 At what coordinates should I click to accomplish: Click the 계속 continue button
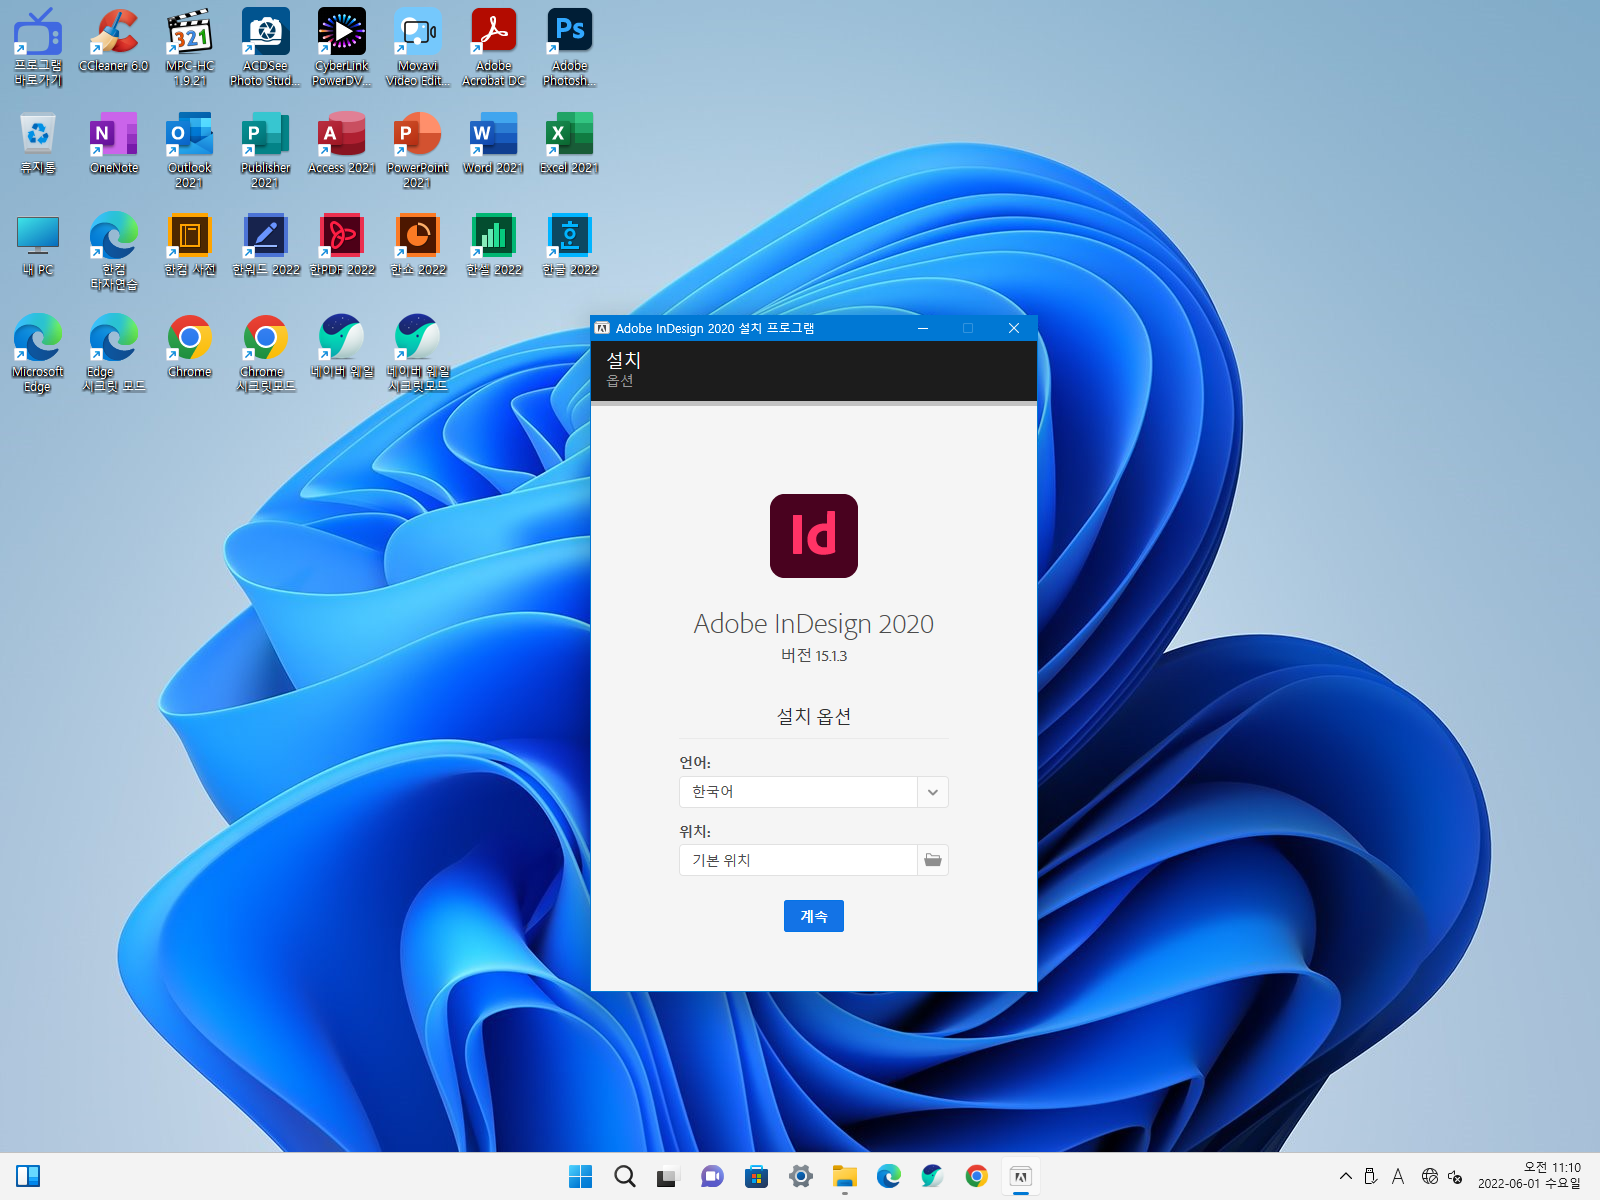[x=814, y=916]
